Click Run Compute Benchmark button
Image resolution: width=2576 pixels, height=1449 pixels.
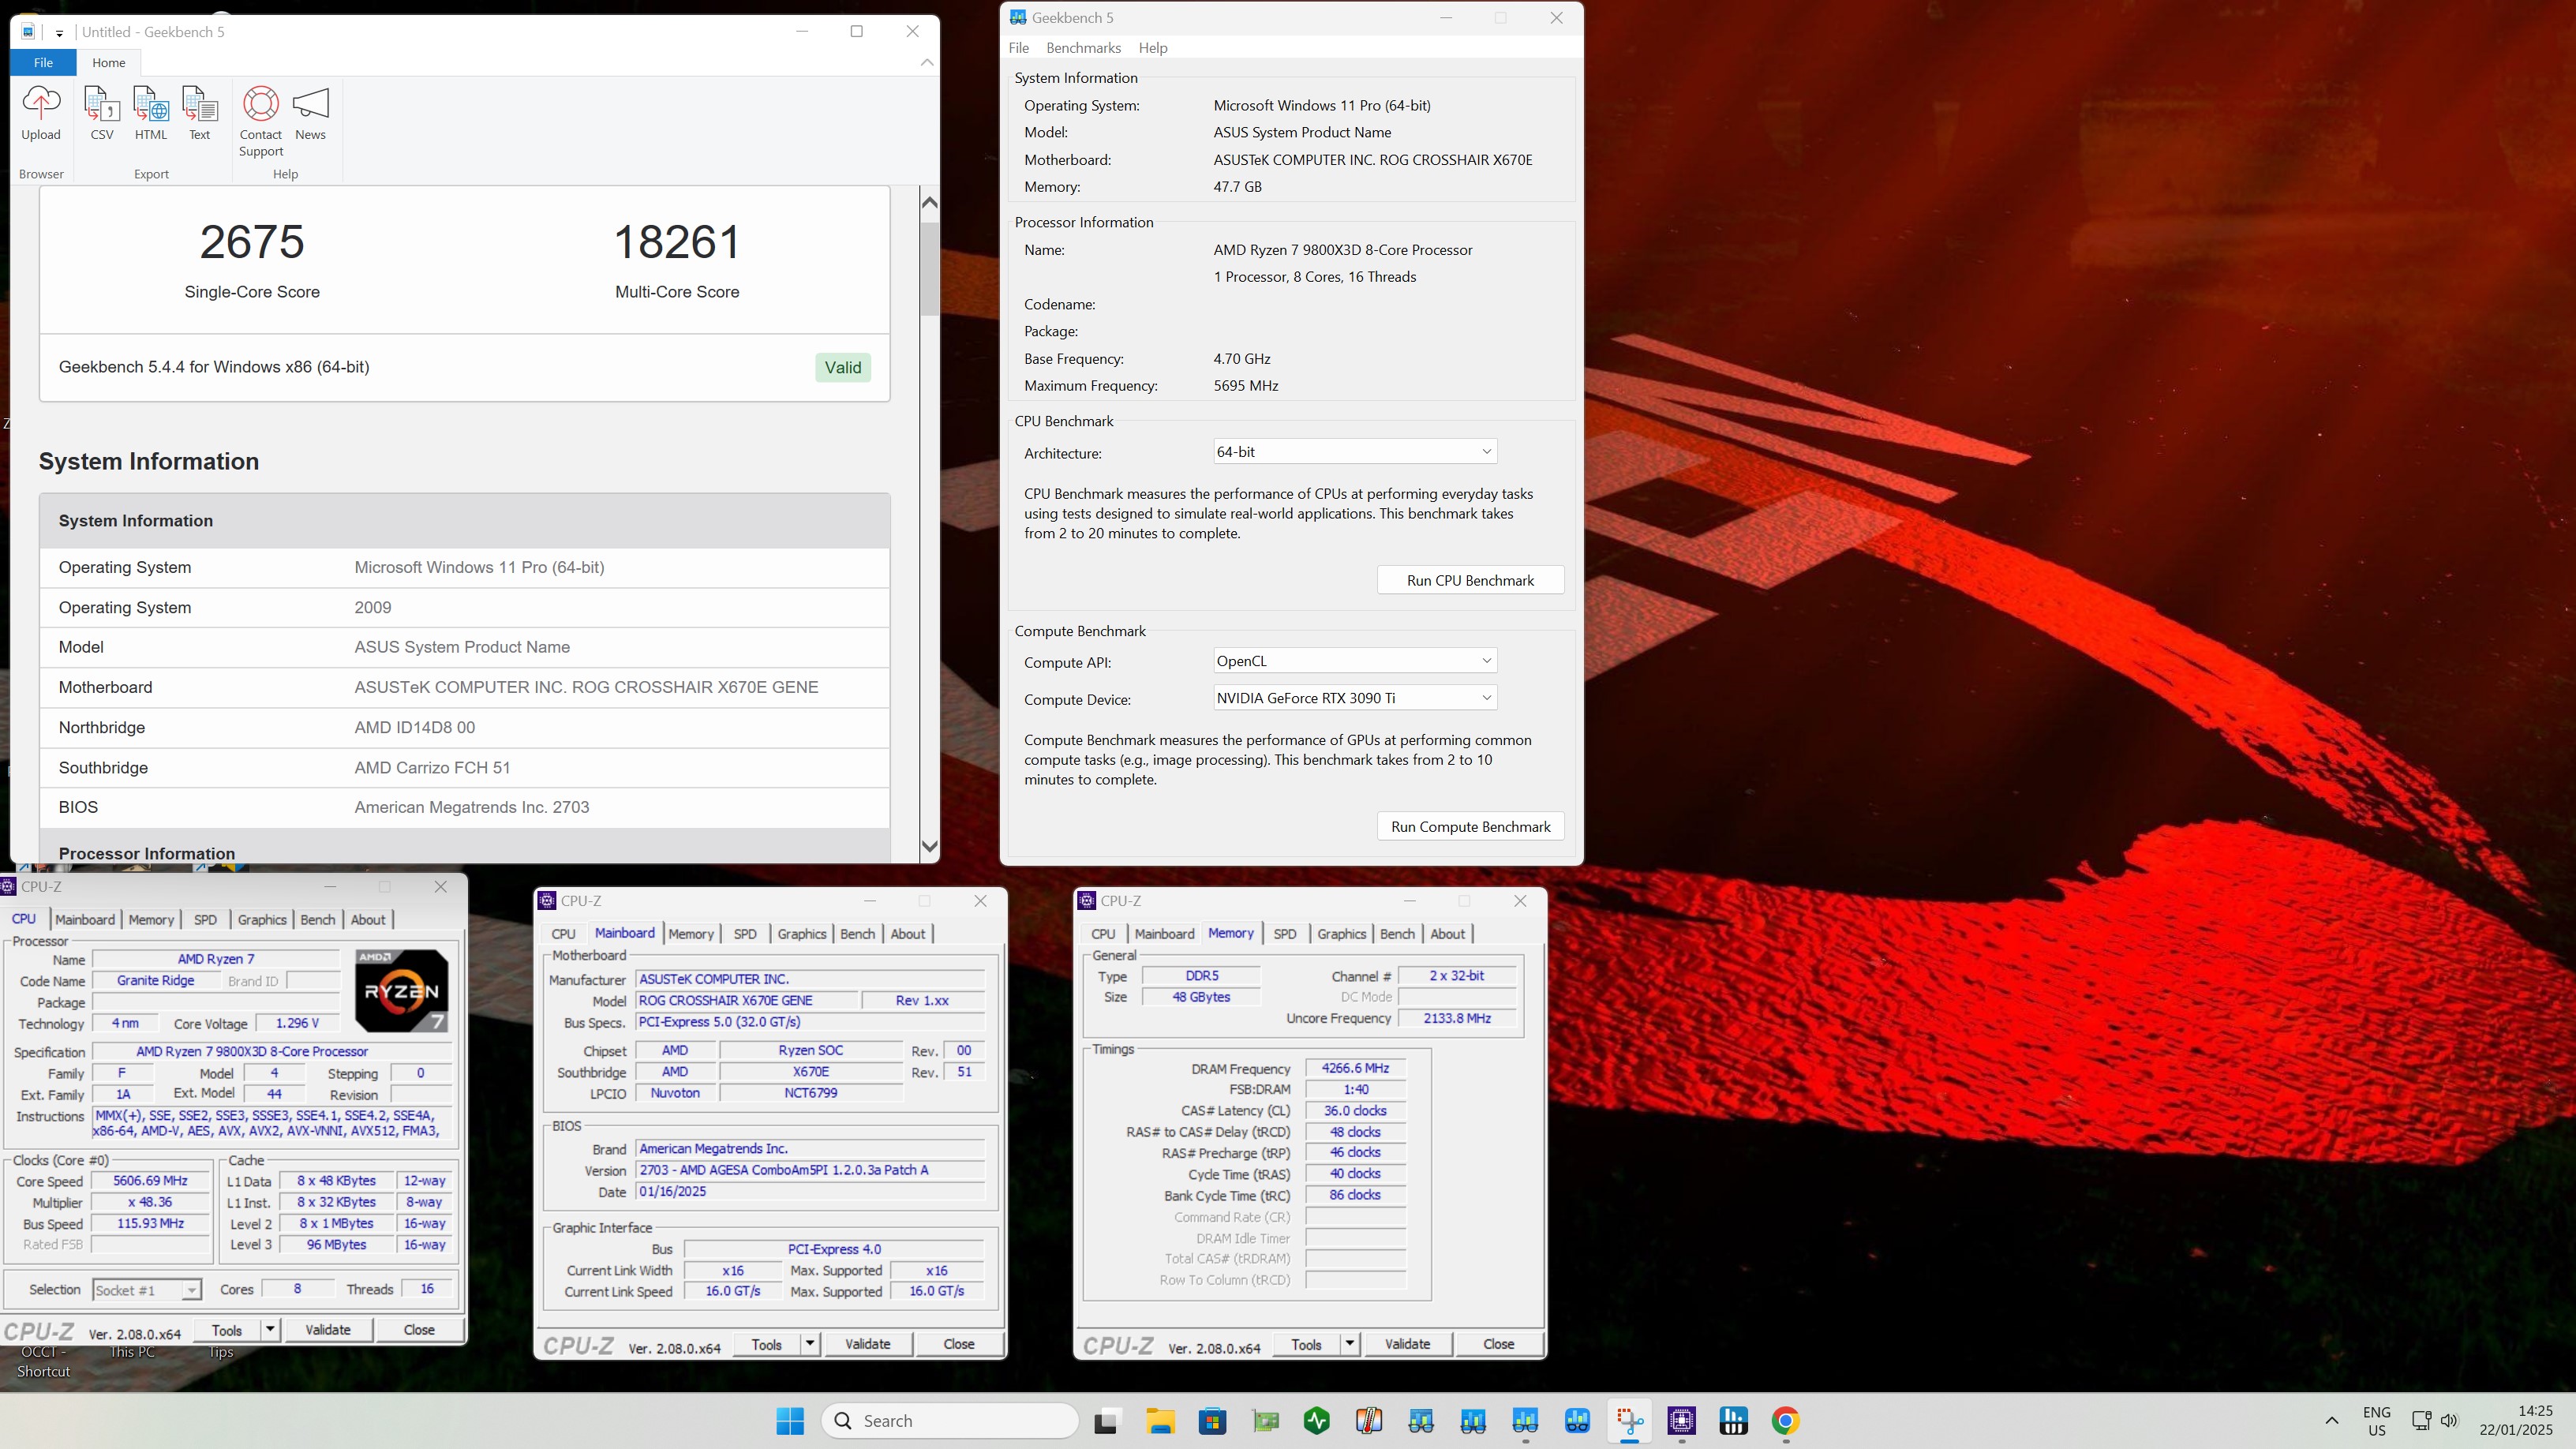tap(1470, 827)
